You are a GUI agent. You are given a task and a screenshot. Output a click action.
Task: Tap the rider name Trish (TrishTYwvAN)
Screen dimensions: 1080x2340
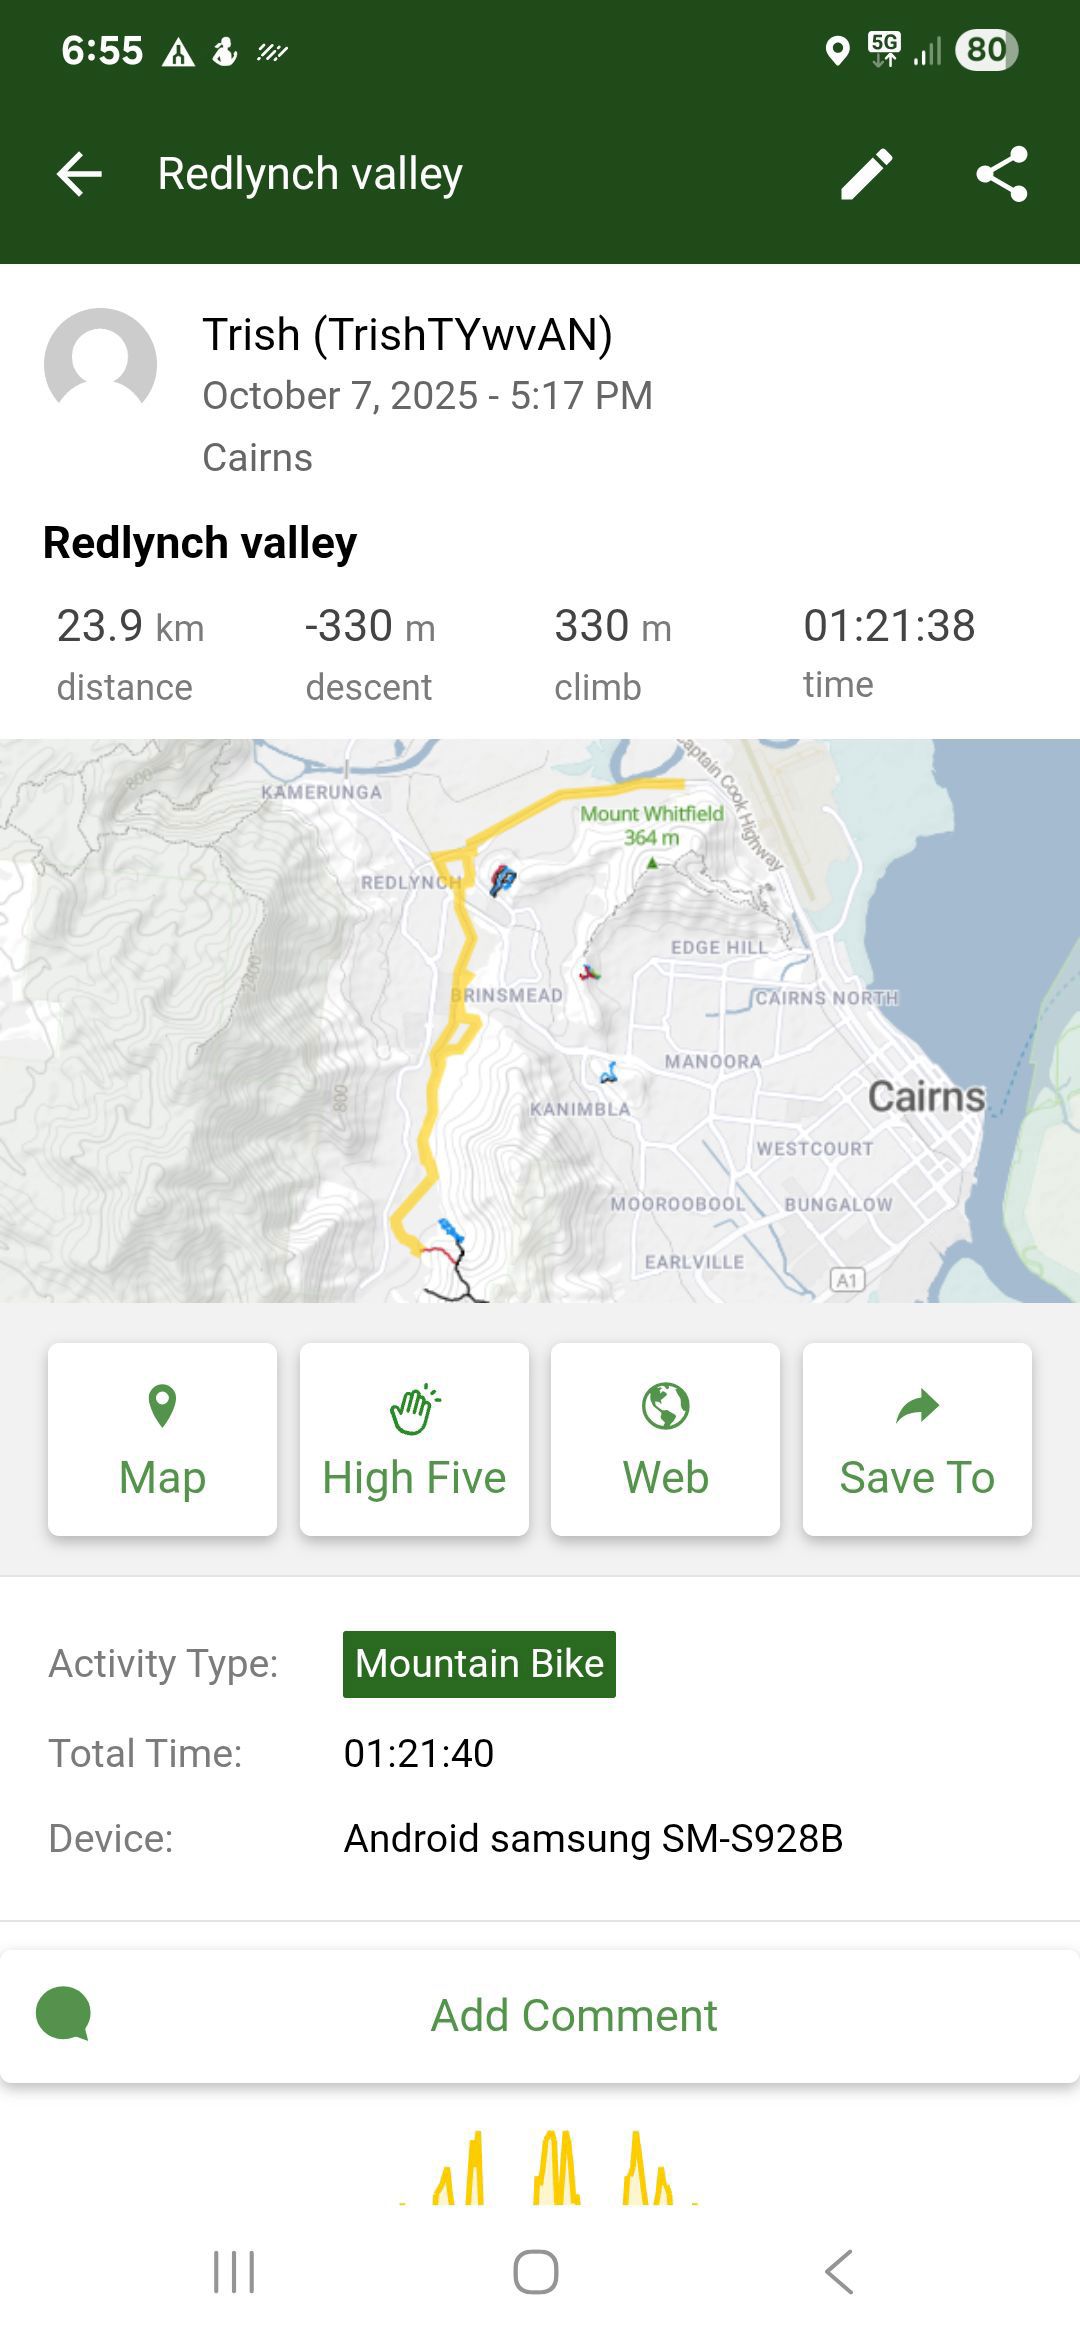407,335
